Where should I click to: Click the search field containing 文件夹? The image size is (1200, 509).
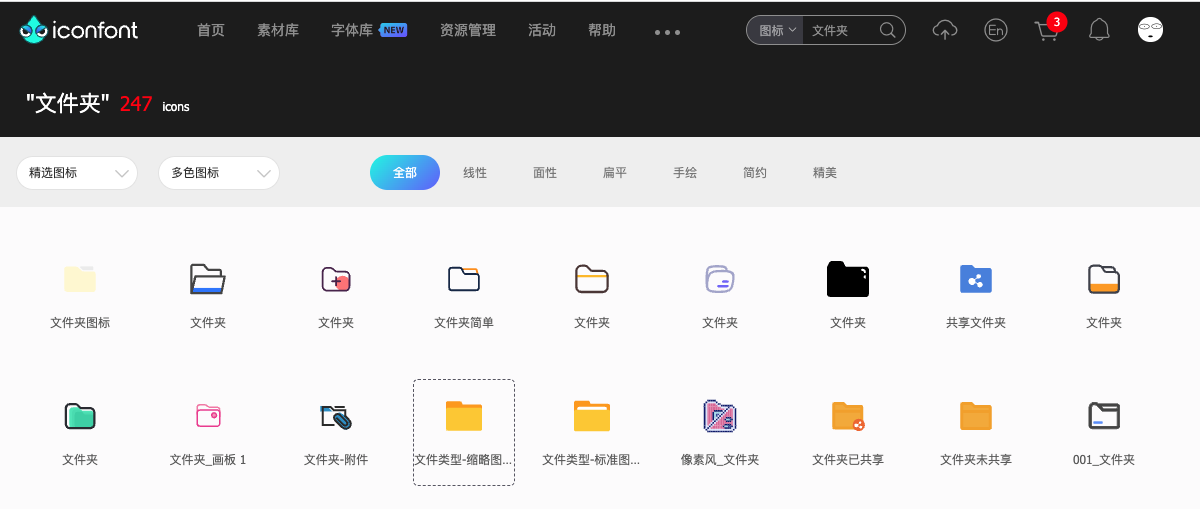[x=840, y=30]
